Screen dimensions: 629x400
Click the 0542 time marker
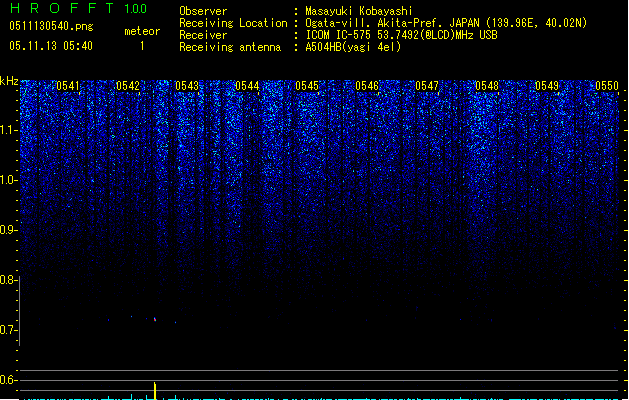pos(128,86)
